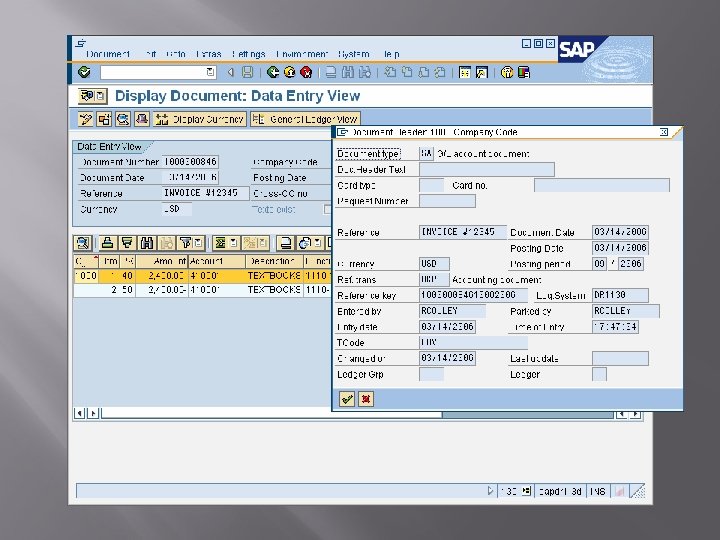
Task: Click the grid's horizontal scrollbar left arrow
Action: pyautogui.click(x=78, y=411)
